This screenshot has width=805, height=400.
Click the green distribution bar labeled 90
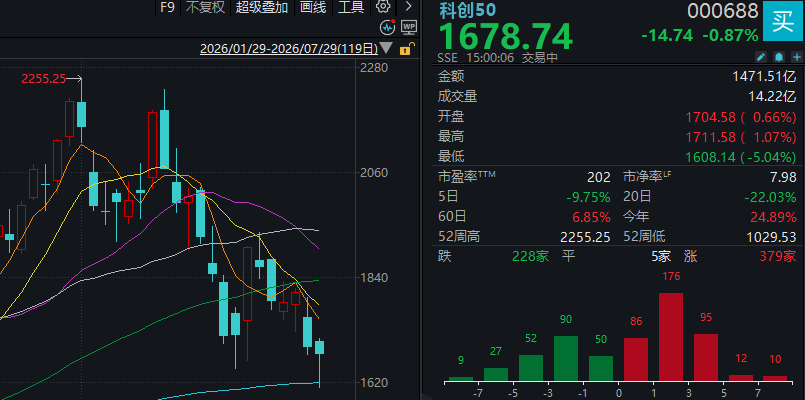[566, 358]
